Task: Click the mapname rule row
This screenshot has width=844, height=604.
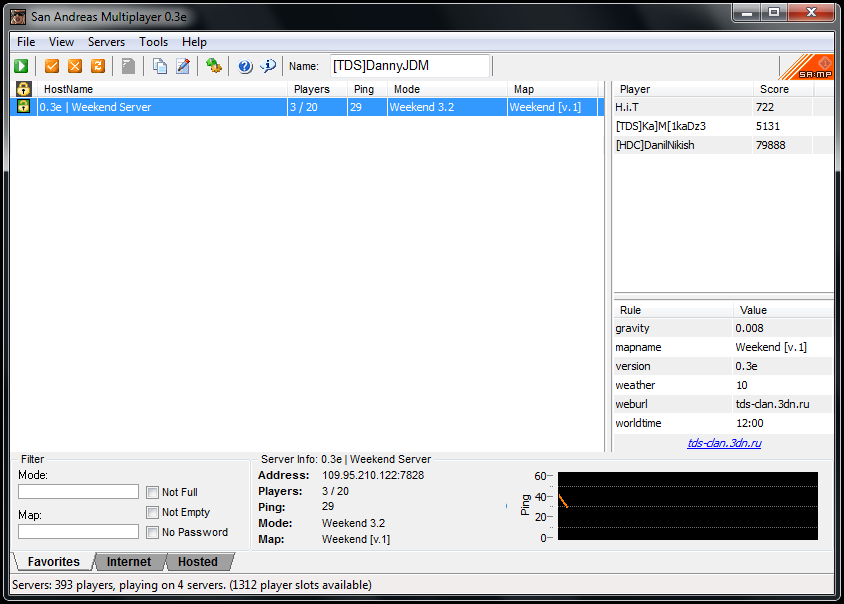Action: [723, 347]
